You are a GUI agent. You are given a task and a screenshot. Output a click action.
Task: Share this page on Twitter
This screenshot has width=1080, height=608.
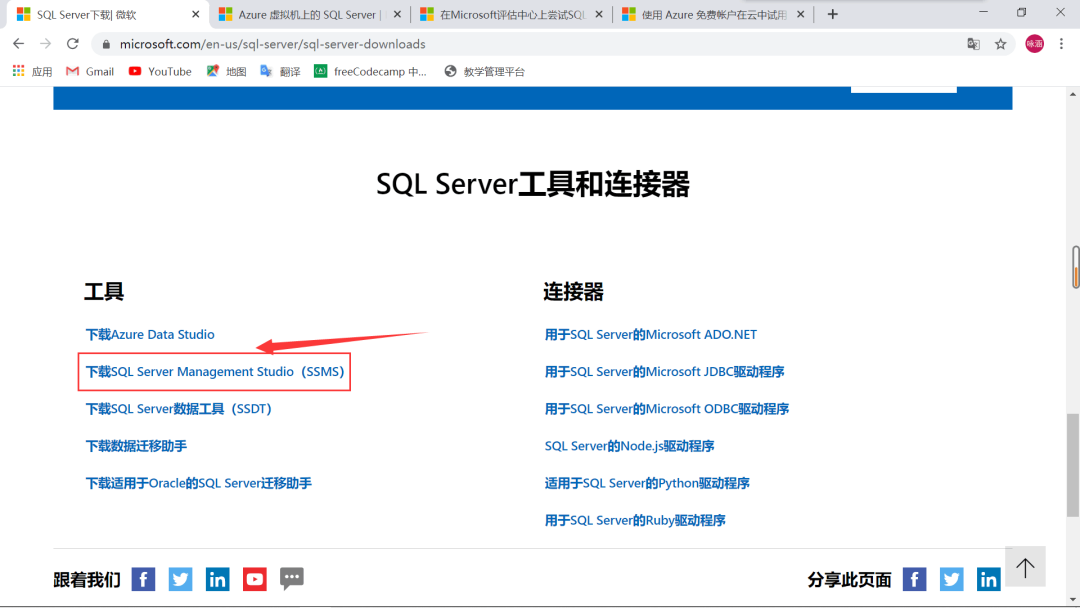tap(952, 579)
